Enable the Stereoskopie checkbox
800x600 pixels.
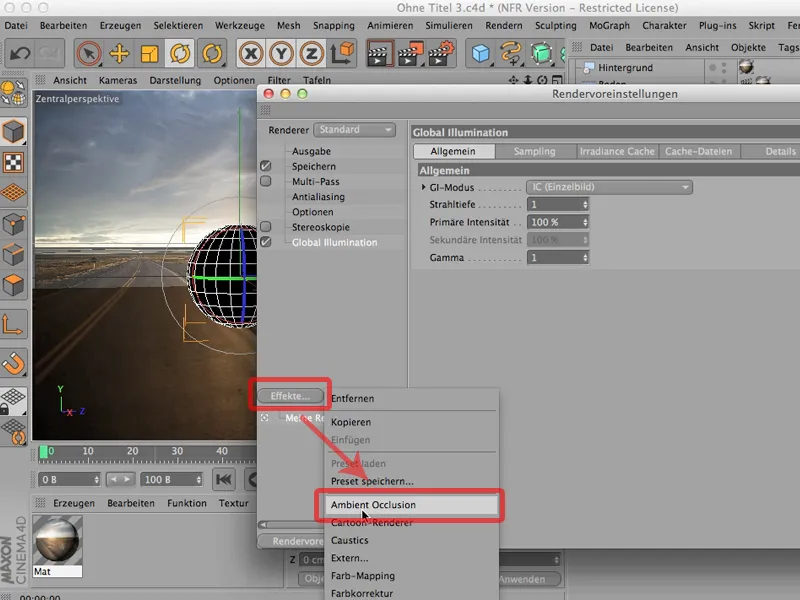coord(265,227)
